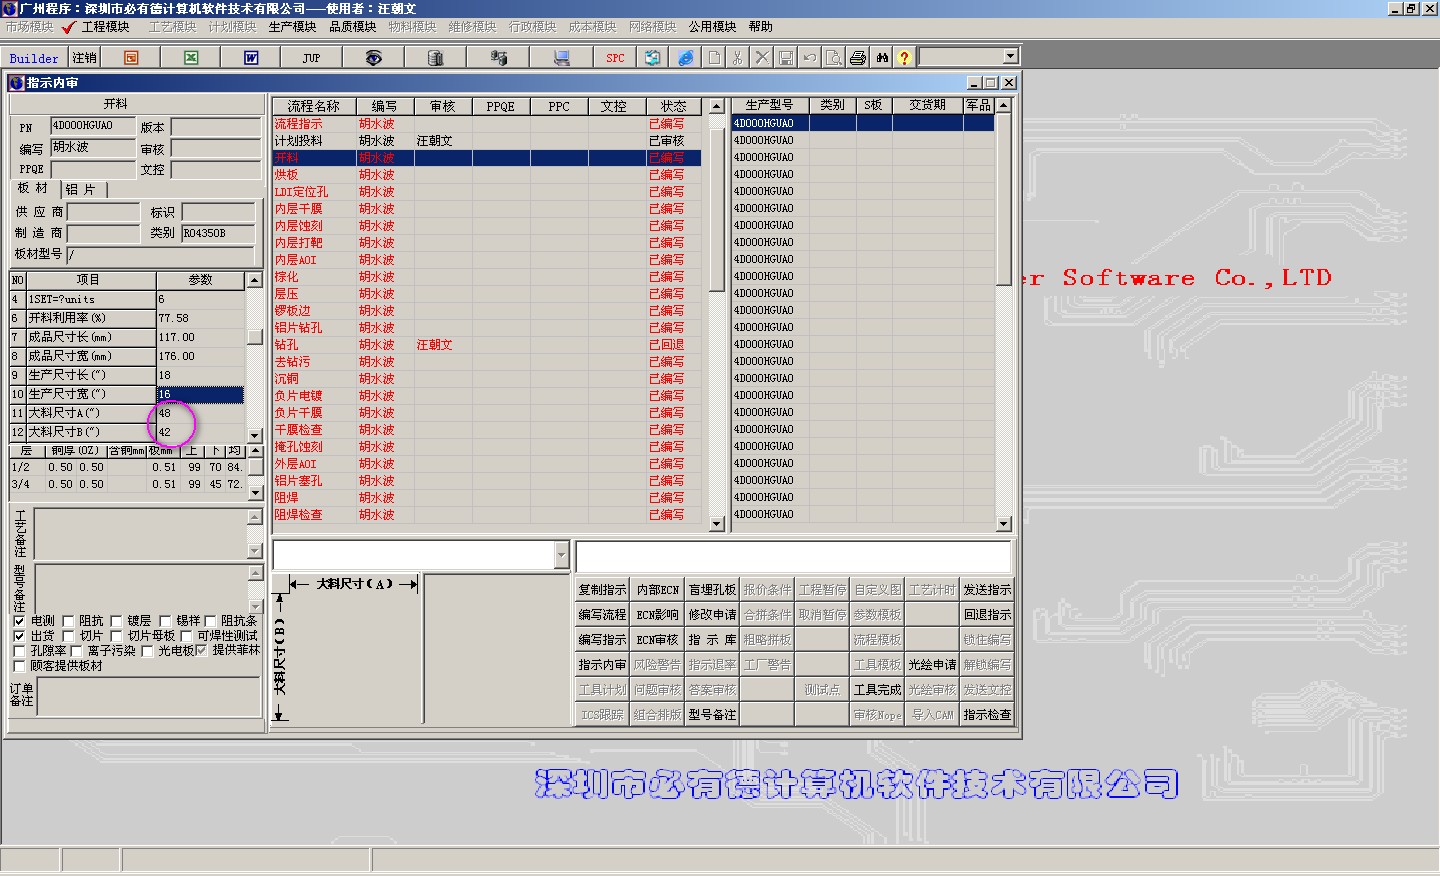Click the 工具完成 button

click(877, 690)
